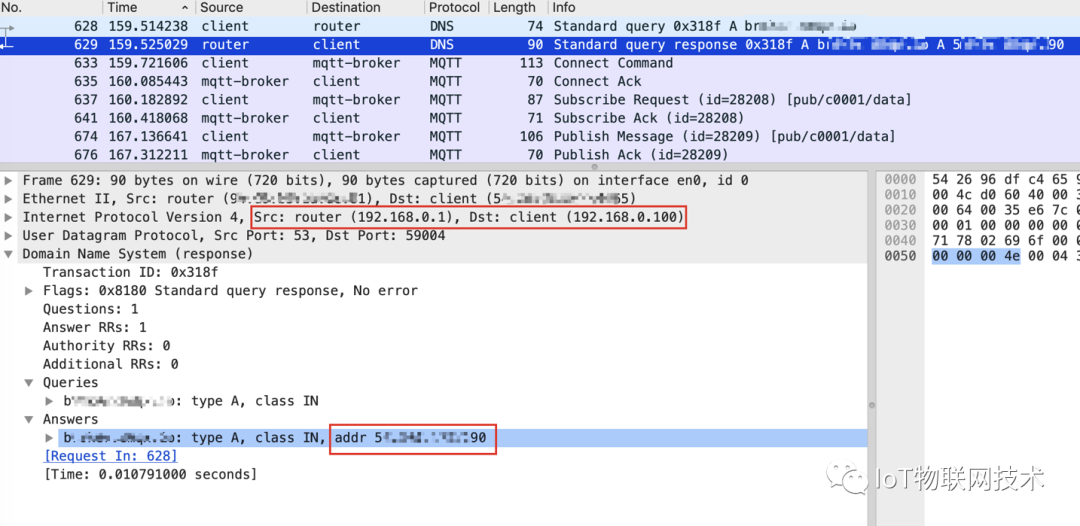This screenshot has width=1080, height=526.
Task: Click the packet details vertical scrollbar
Action: [870, 406]
